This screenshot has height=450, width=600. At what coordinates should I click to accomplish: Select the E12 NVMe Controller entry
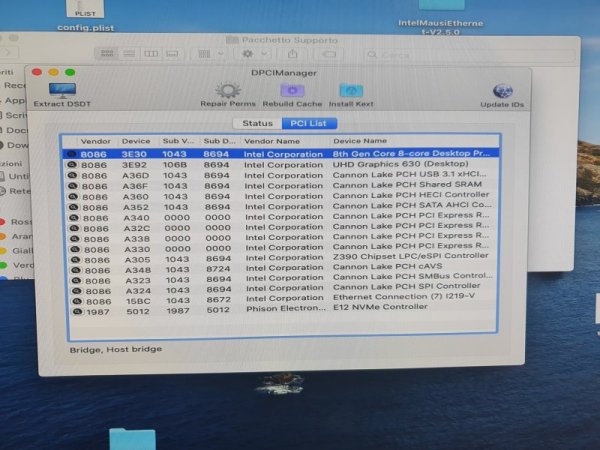pos(380,307)
